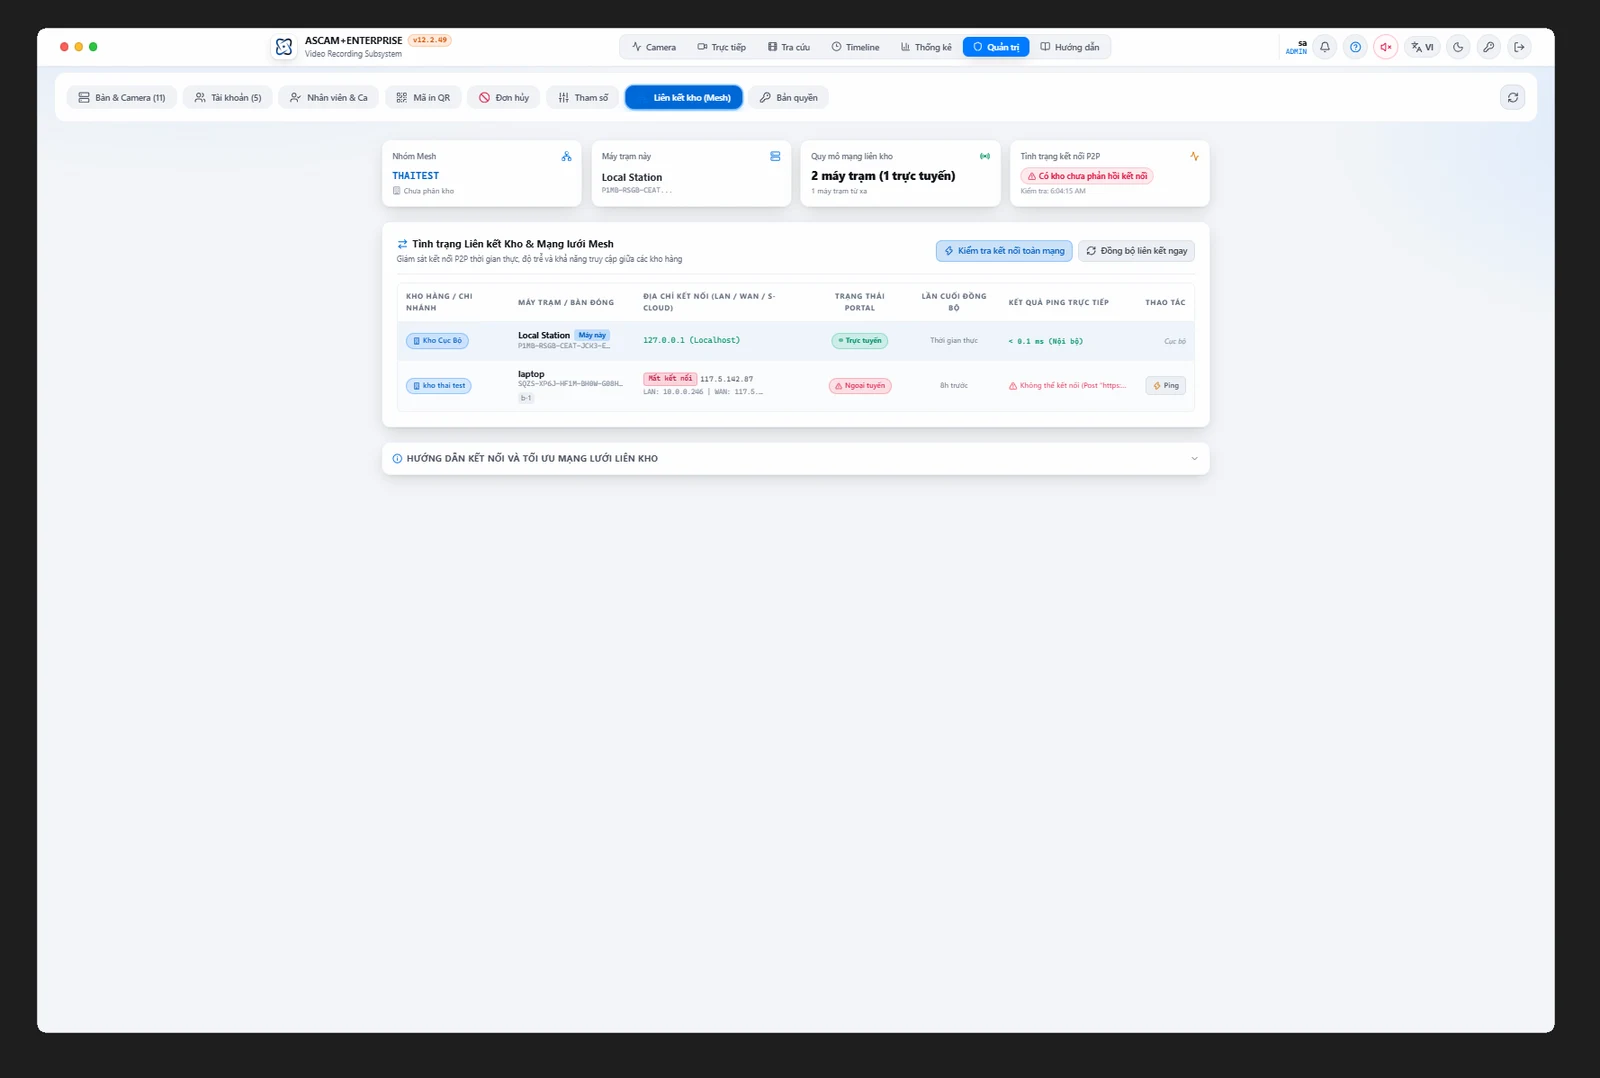Open Nhân viên & Ca section
This screenshot has width=1600, height=1078.
click(x=329, y=97)
